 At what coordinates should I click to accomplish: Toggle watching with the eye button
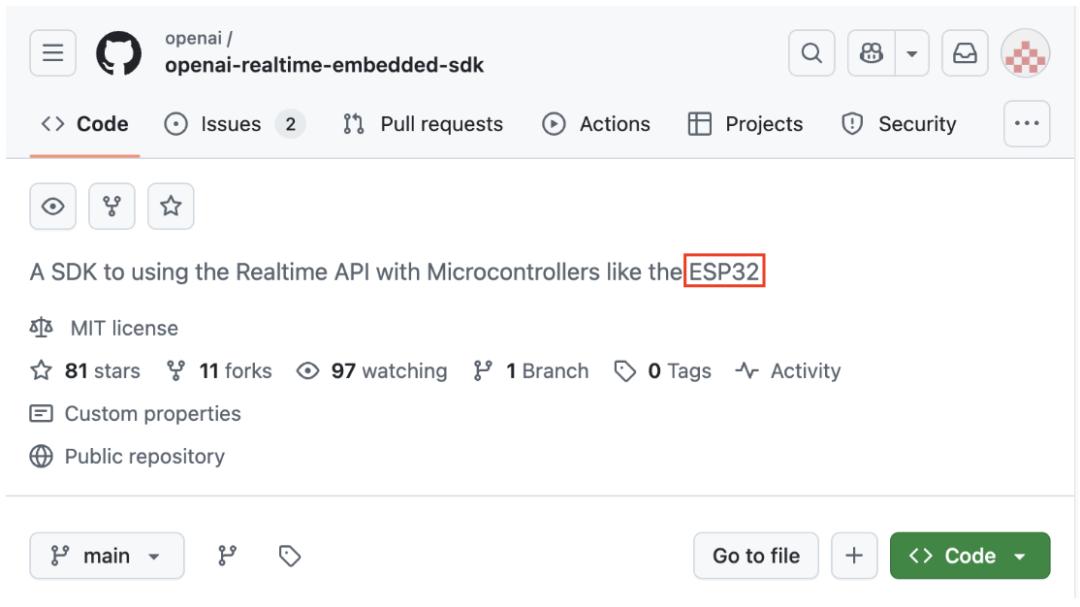[x=54, y=207]
